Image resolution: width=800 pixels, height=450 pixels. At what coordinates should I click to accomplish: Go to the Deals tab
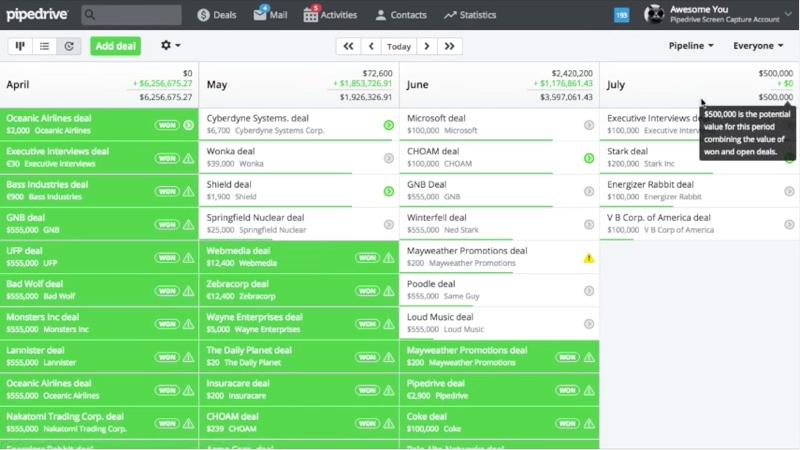coord(217,15)
